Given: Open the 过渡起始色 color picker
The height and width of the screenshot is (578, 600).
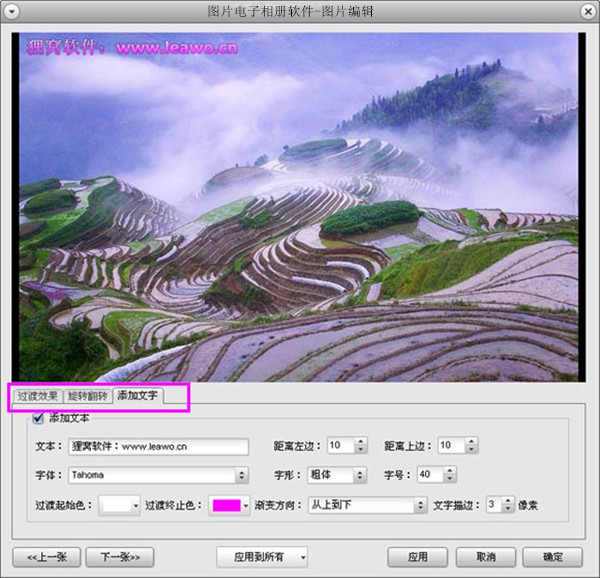Looking at the screenshot, I should [x=119, y=506].
